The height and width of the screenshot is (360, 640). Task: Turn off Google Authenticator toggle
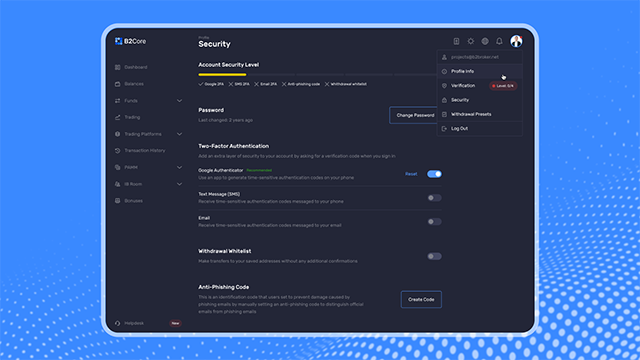click(434, 174)
